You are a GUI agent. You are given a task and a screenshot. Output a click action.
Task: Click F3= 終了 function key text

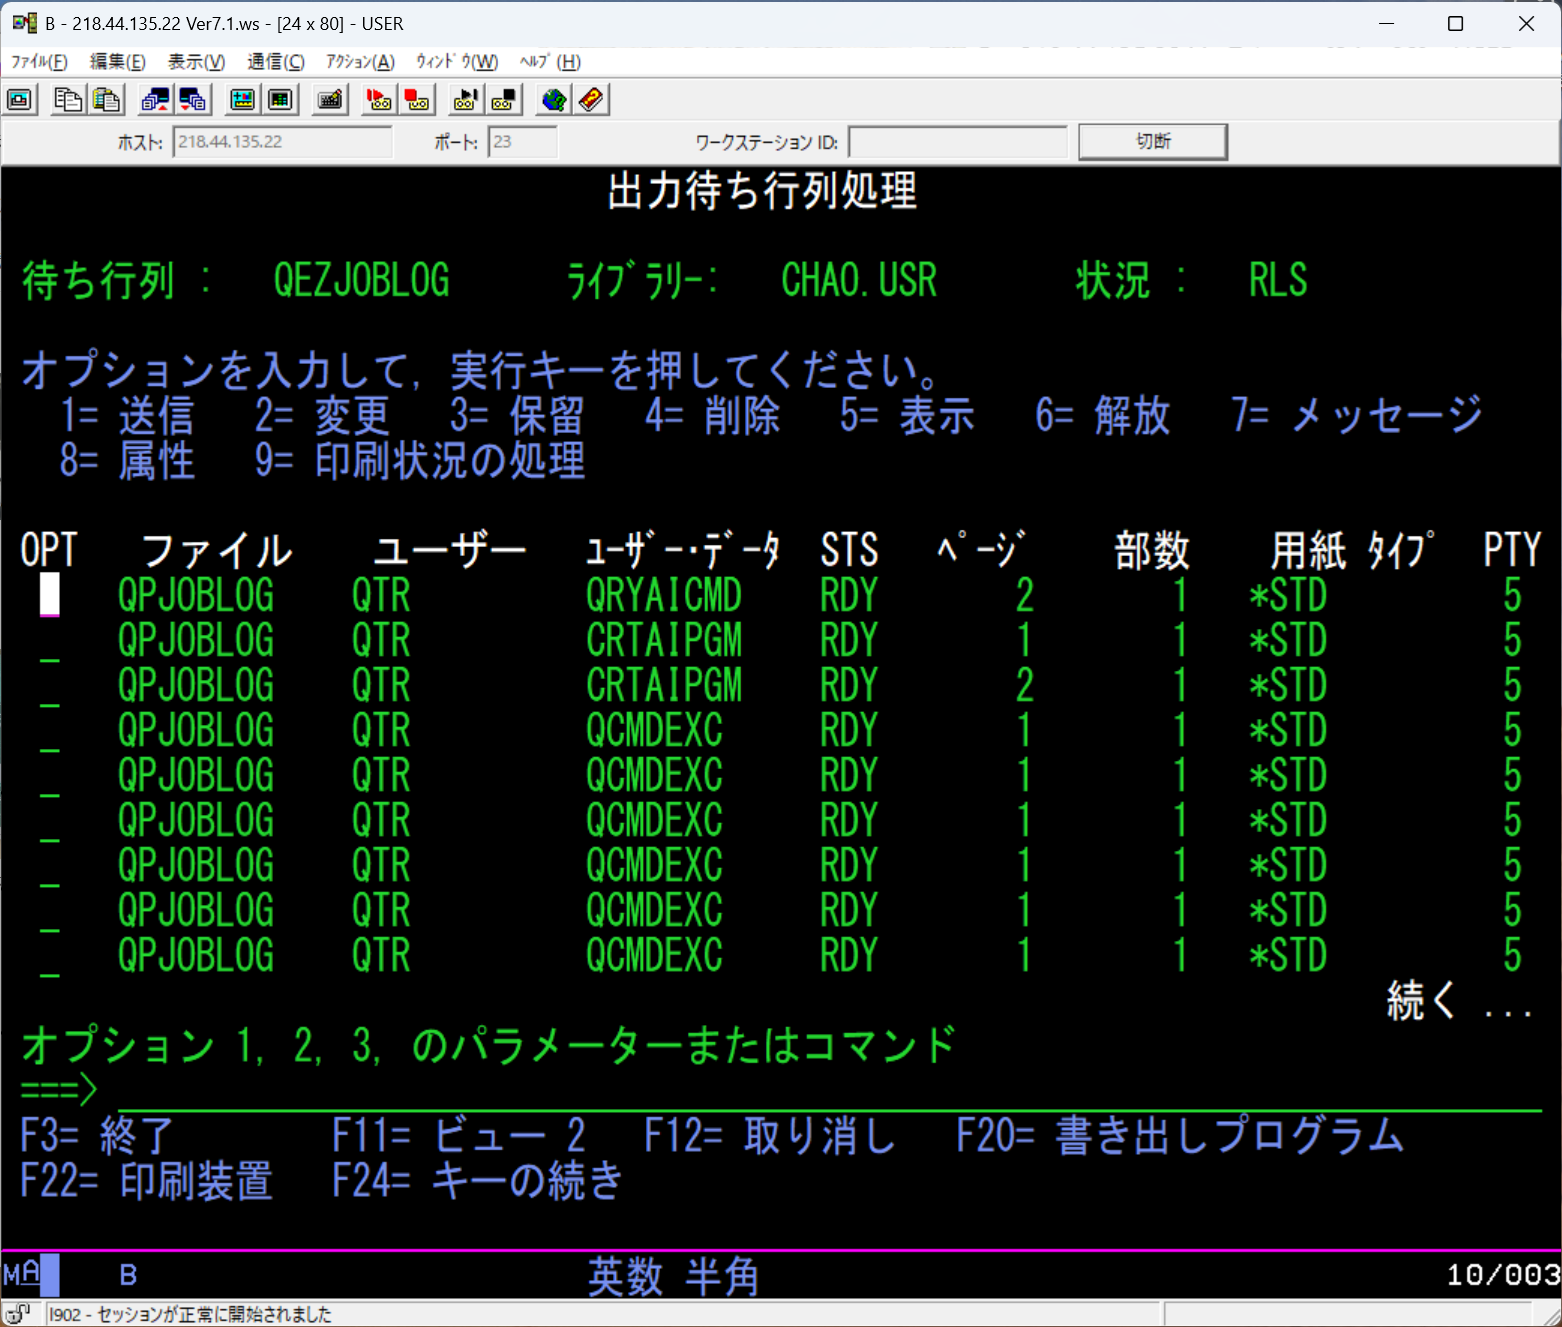coord(97,1136)
